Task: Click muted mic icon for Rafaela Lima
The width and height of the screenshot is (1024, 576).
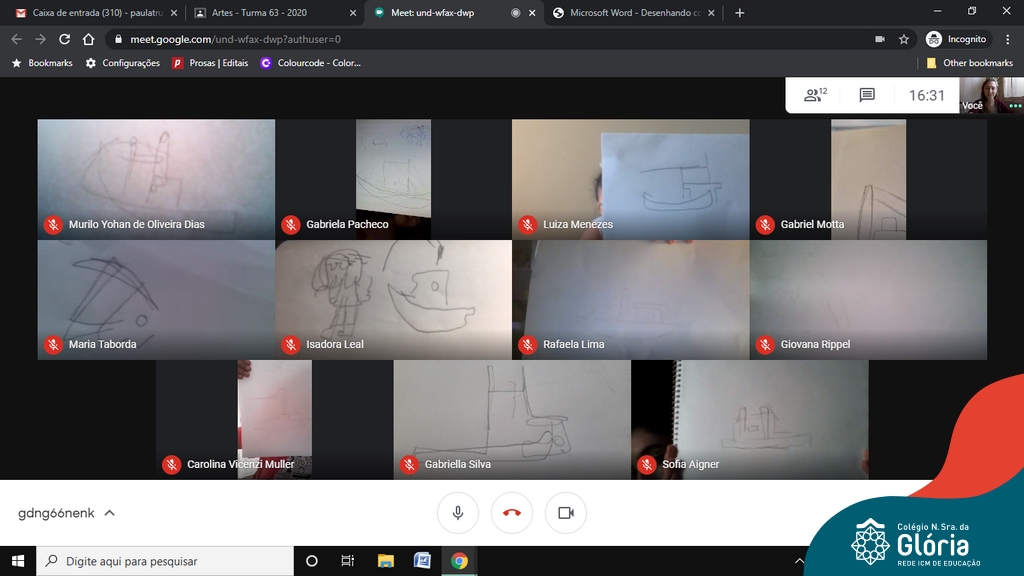Action: pos(528,345)
